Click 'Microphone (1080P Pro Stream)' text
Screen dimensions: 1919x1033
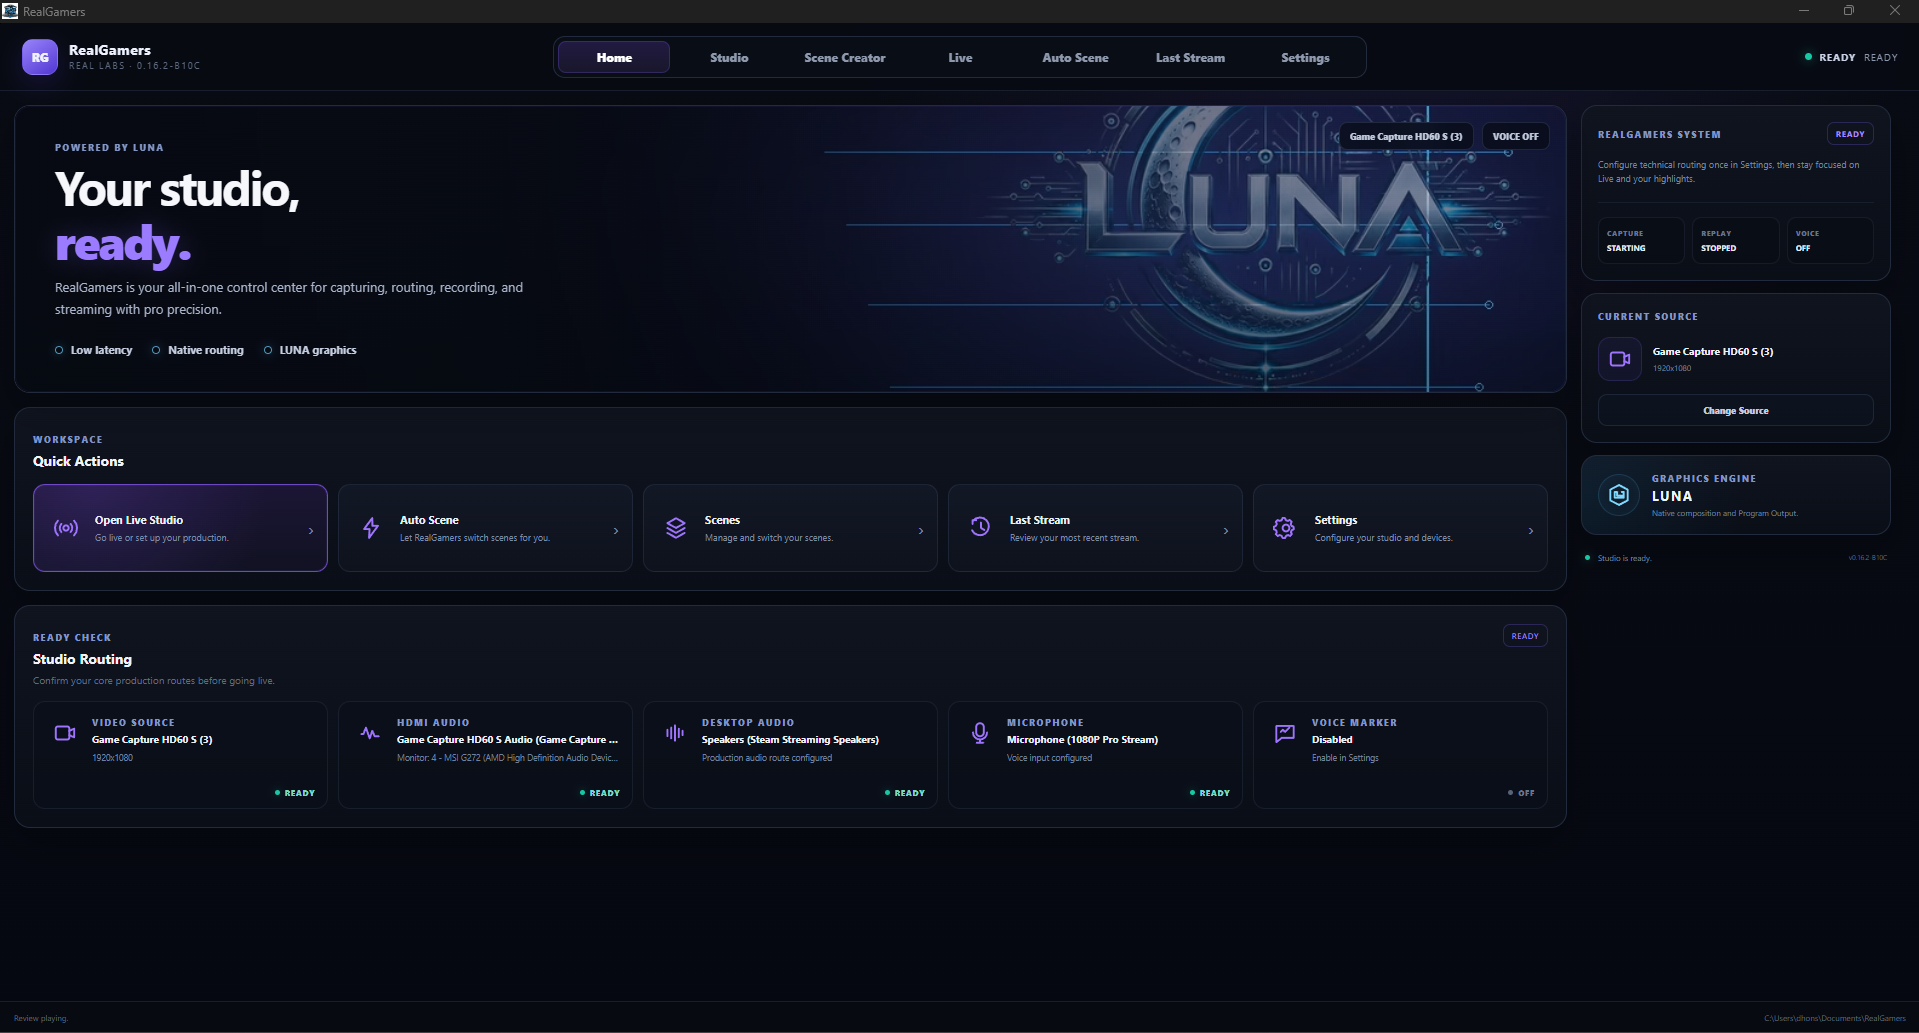[x=1082, y=740]
